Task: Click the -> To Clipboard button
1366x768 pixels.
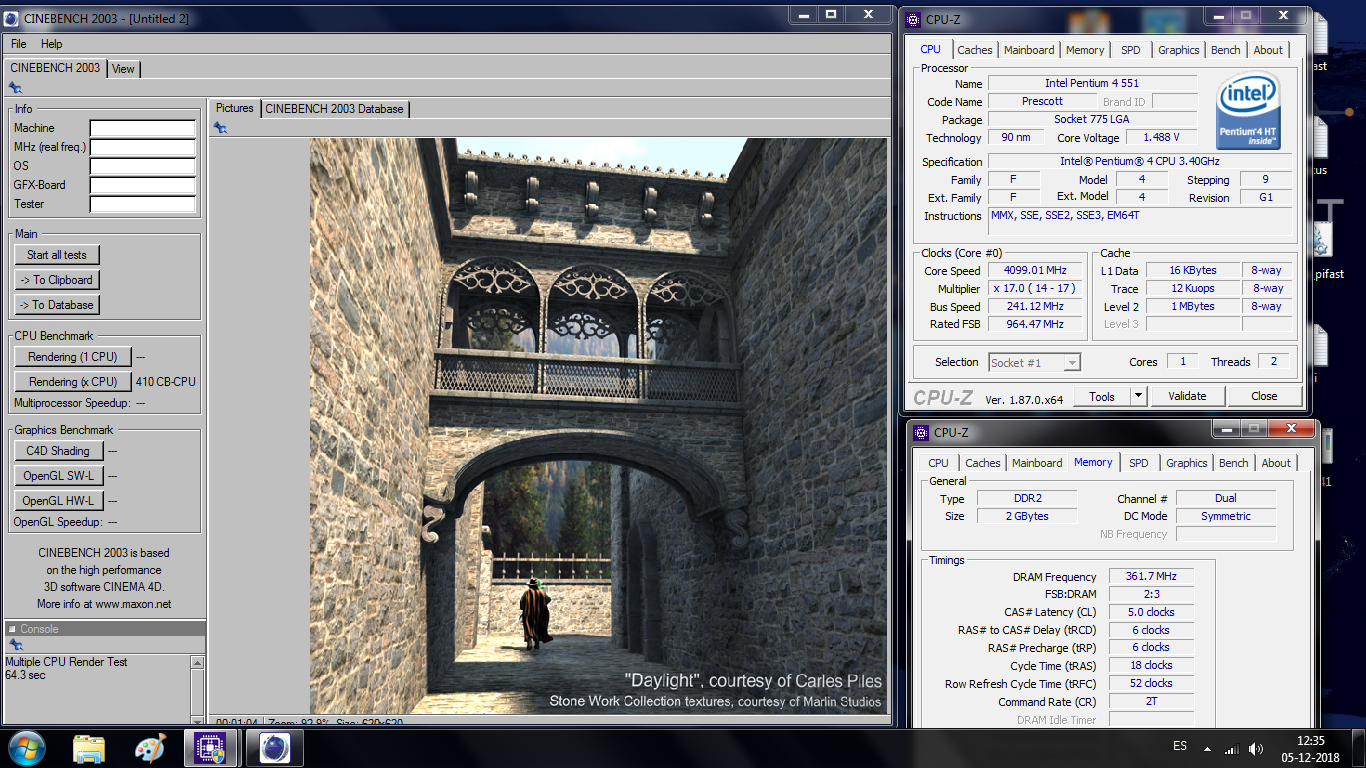Action: coord(57,280)
